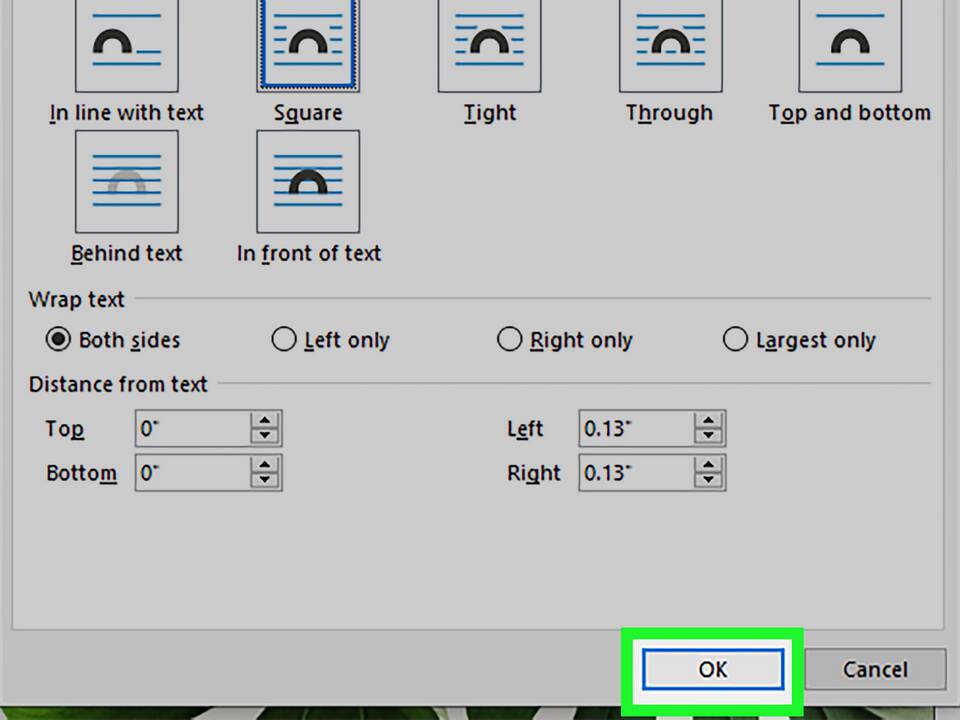This screenshot has width=960, height=720.
Task: Select the Both sides radio button
Action: pyautogui.click(x=58, y=339)
